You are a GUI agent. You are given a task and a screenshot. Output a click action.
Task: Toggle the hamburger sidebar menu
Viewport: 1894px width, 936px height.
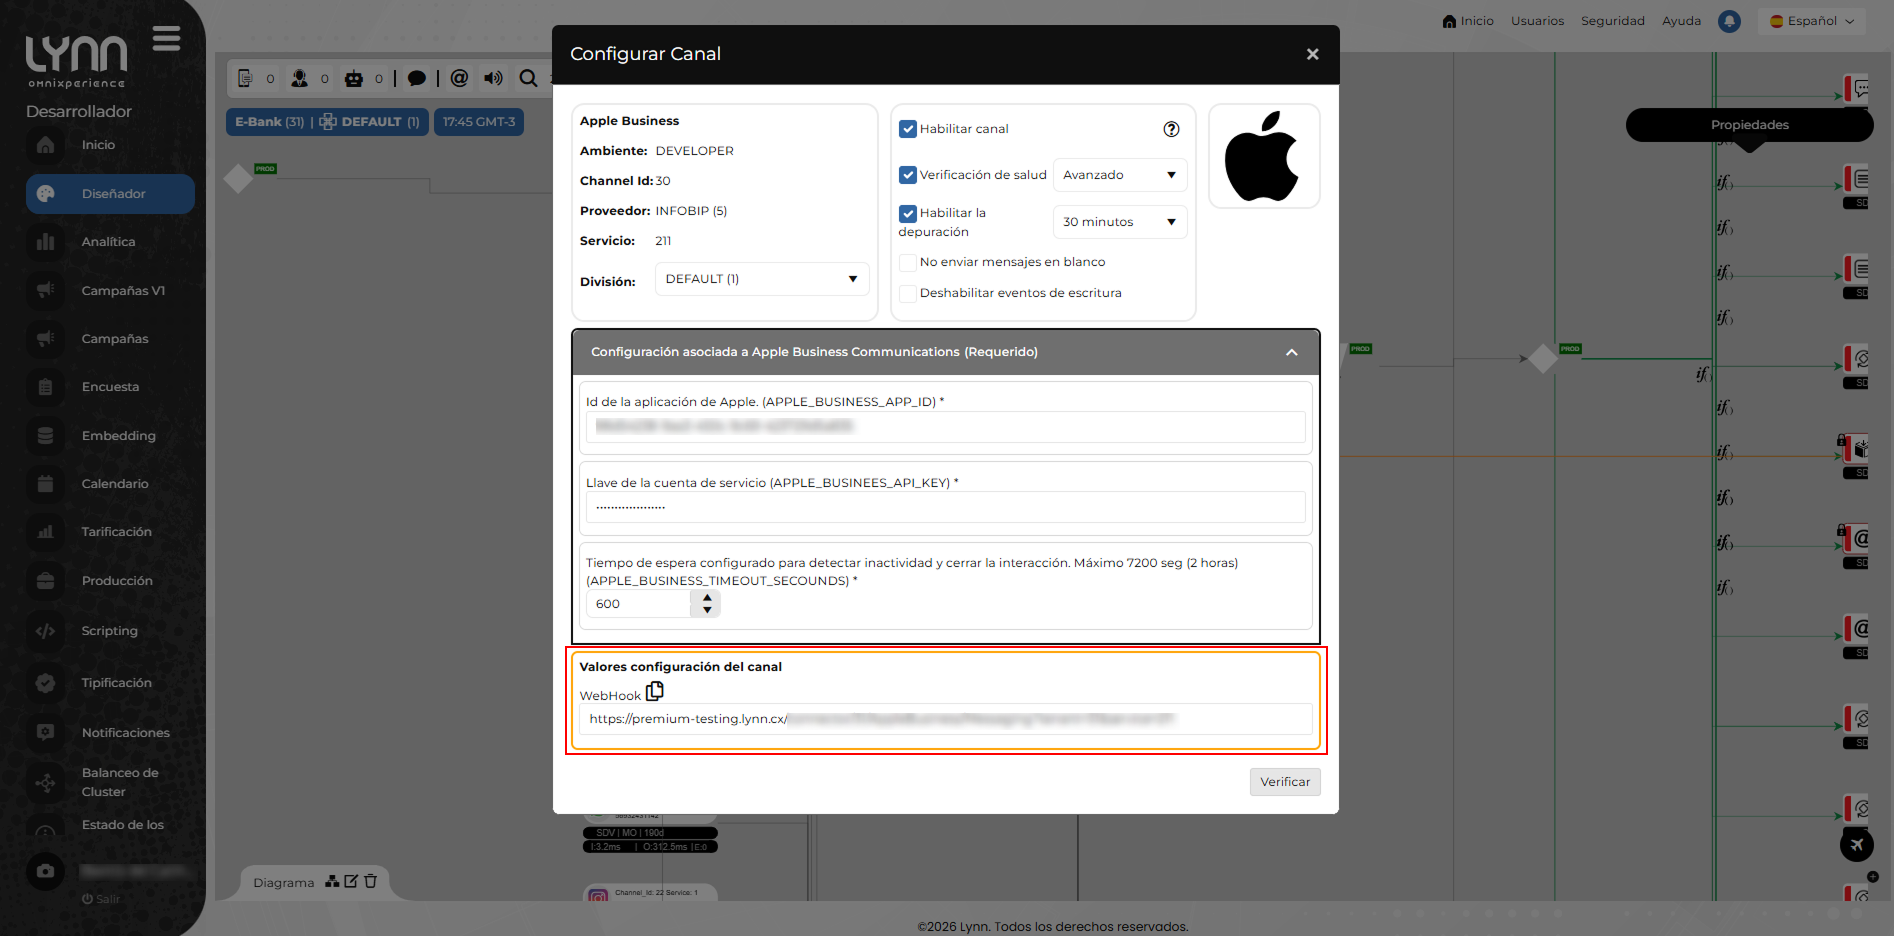tap(166, 39)
